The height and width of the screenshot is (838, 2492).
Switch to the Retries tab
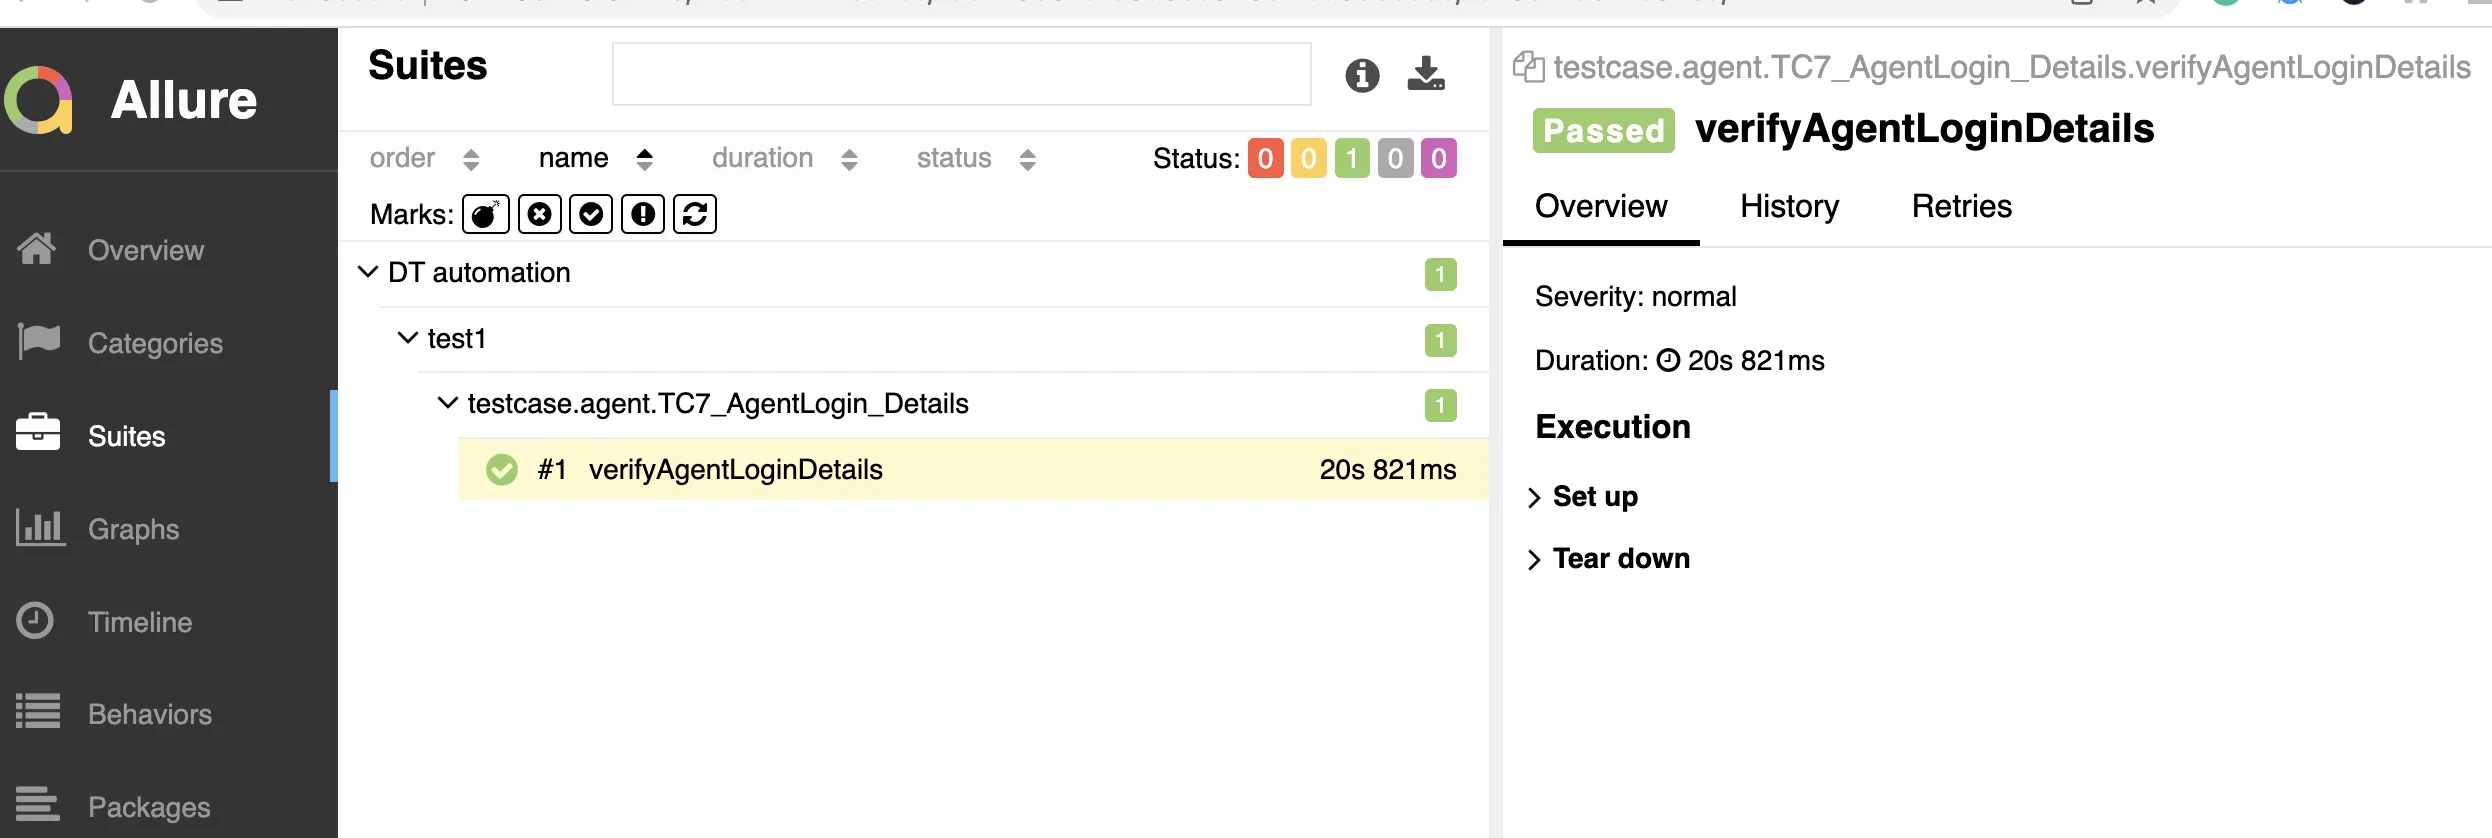point(1961,206)
